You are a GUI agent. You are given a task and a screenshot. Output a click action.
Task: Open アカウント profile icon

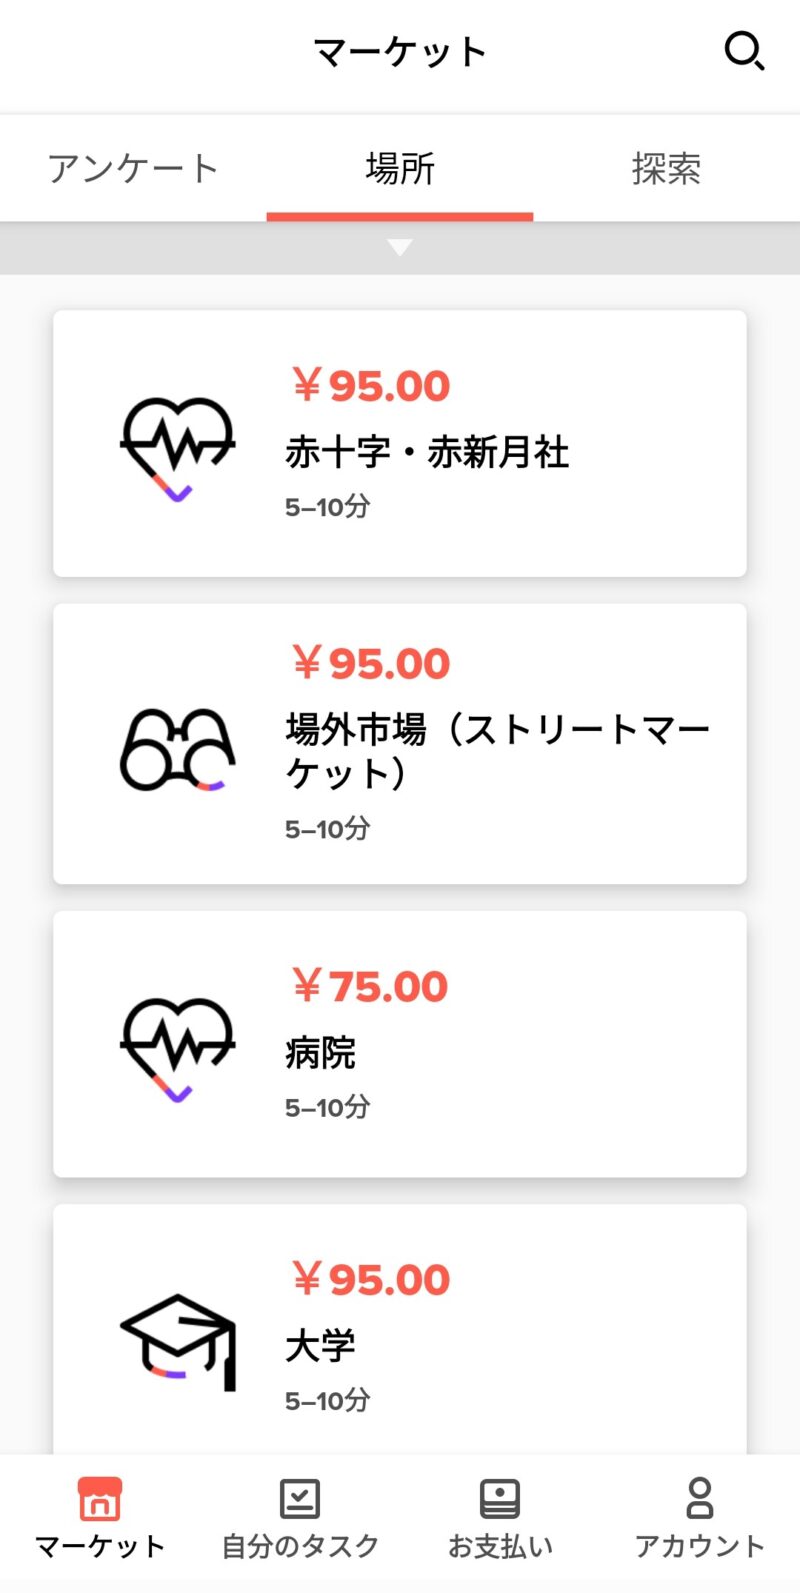click(700, 1498)
